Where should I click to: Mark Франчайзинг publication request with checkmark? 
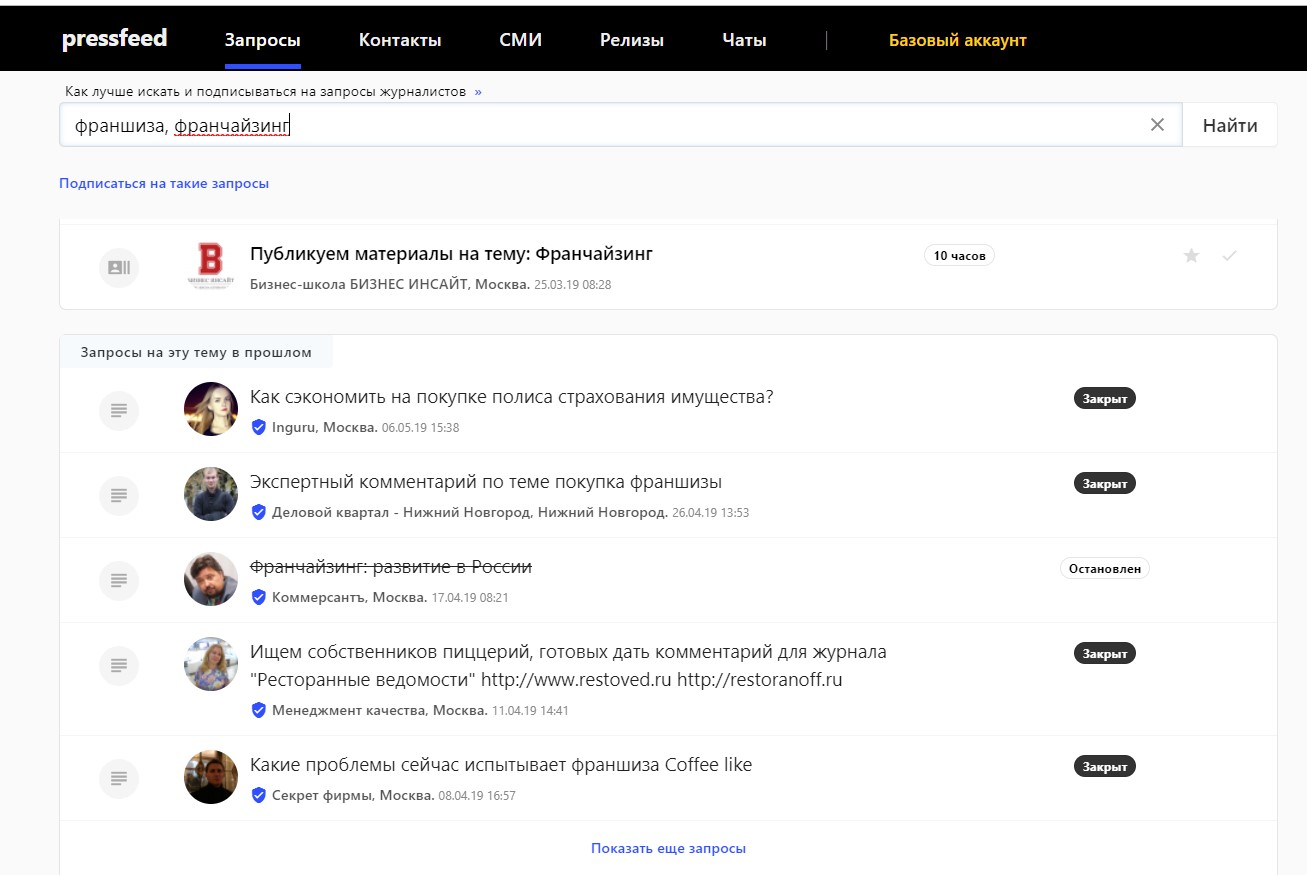pos(1229,256)
